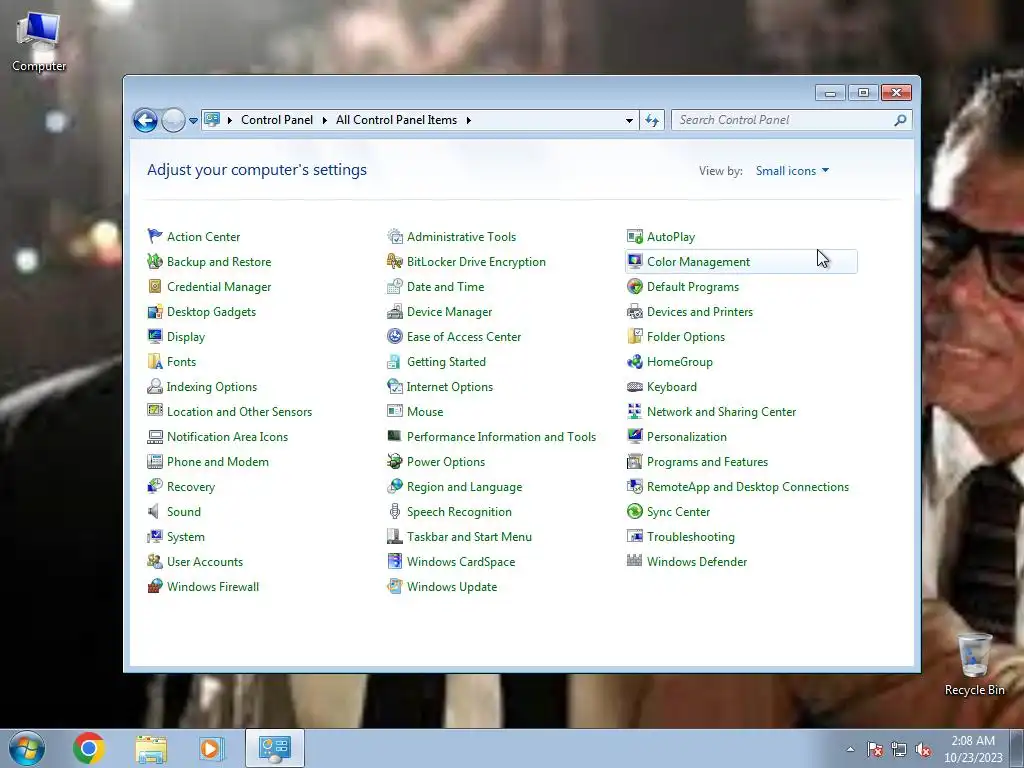Open the Windows Defender icon
1024x768 pixels.
pos(635,561)
